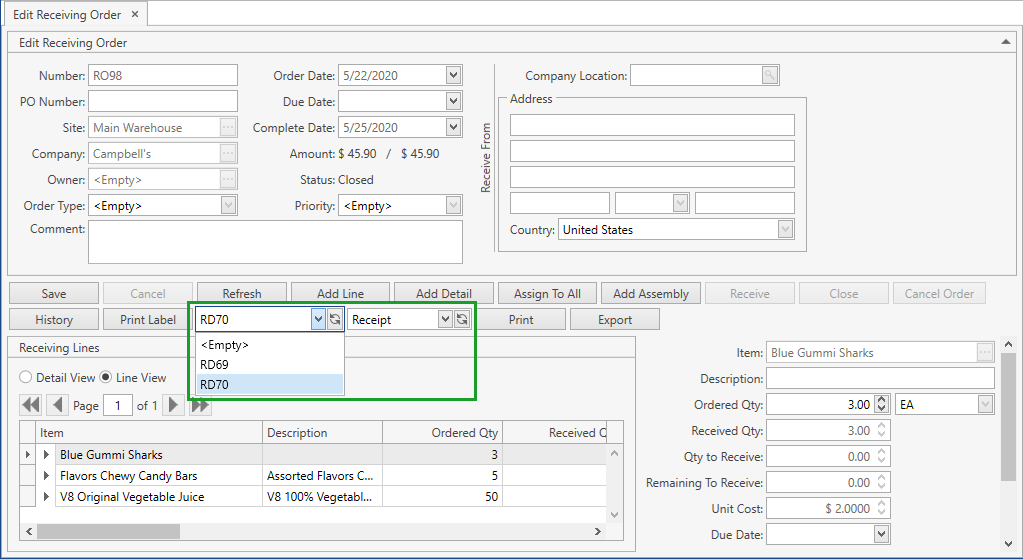Increase Ordered Qty with up stepper

881,400
